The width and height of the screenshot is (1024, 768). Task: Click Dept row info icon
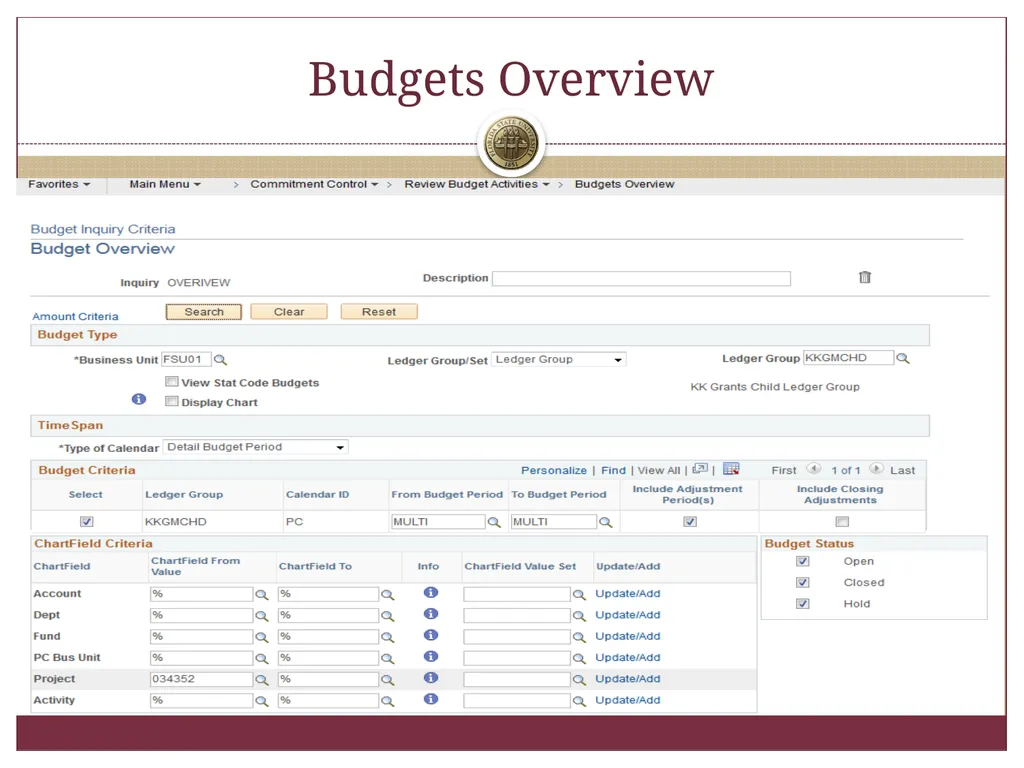(x=430, y=614)
